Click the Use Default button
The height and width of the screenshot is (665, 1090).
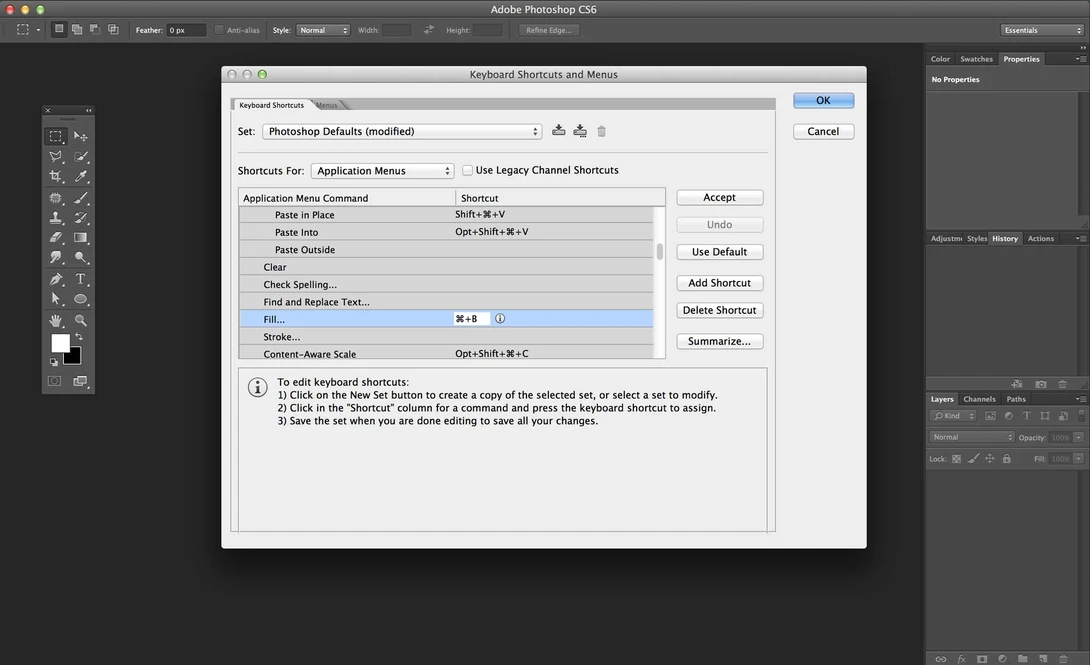click(719, 252)
